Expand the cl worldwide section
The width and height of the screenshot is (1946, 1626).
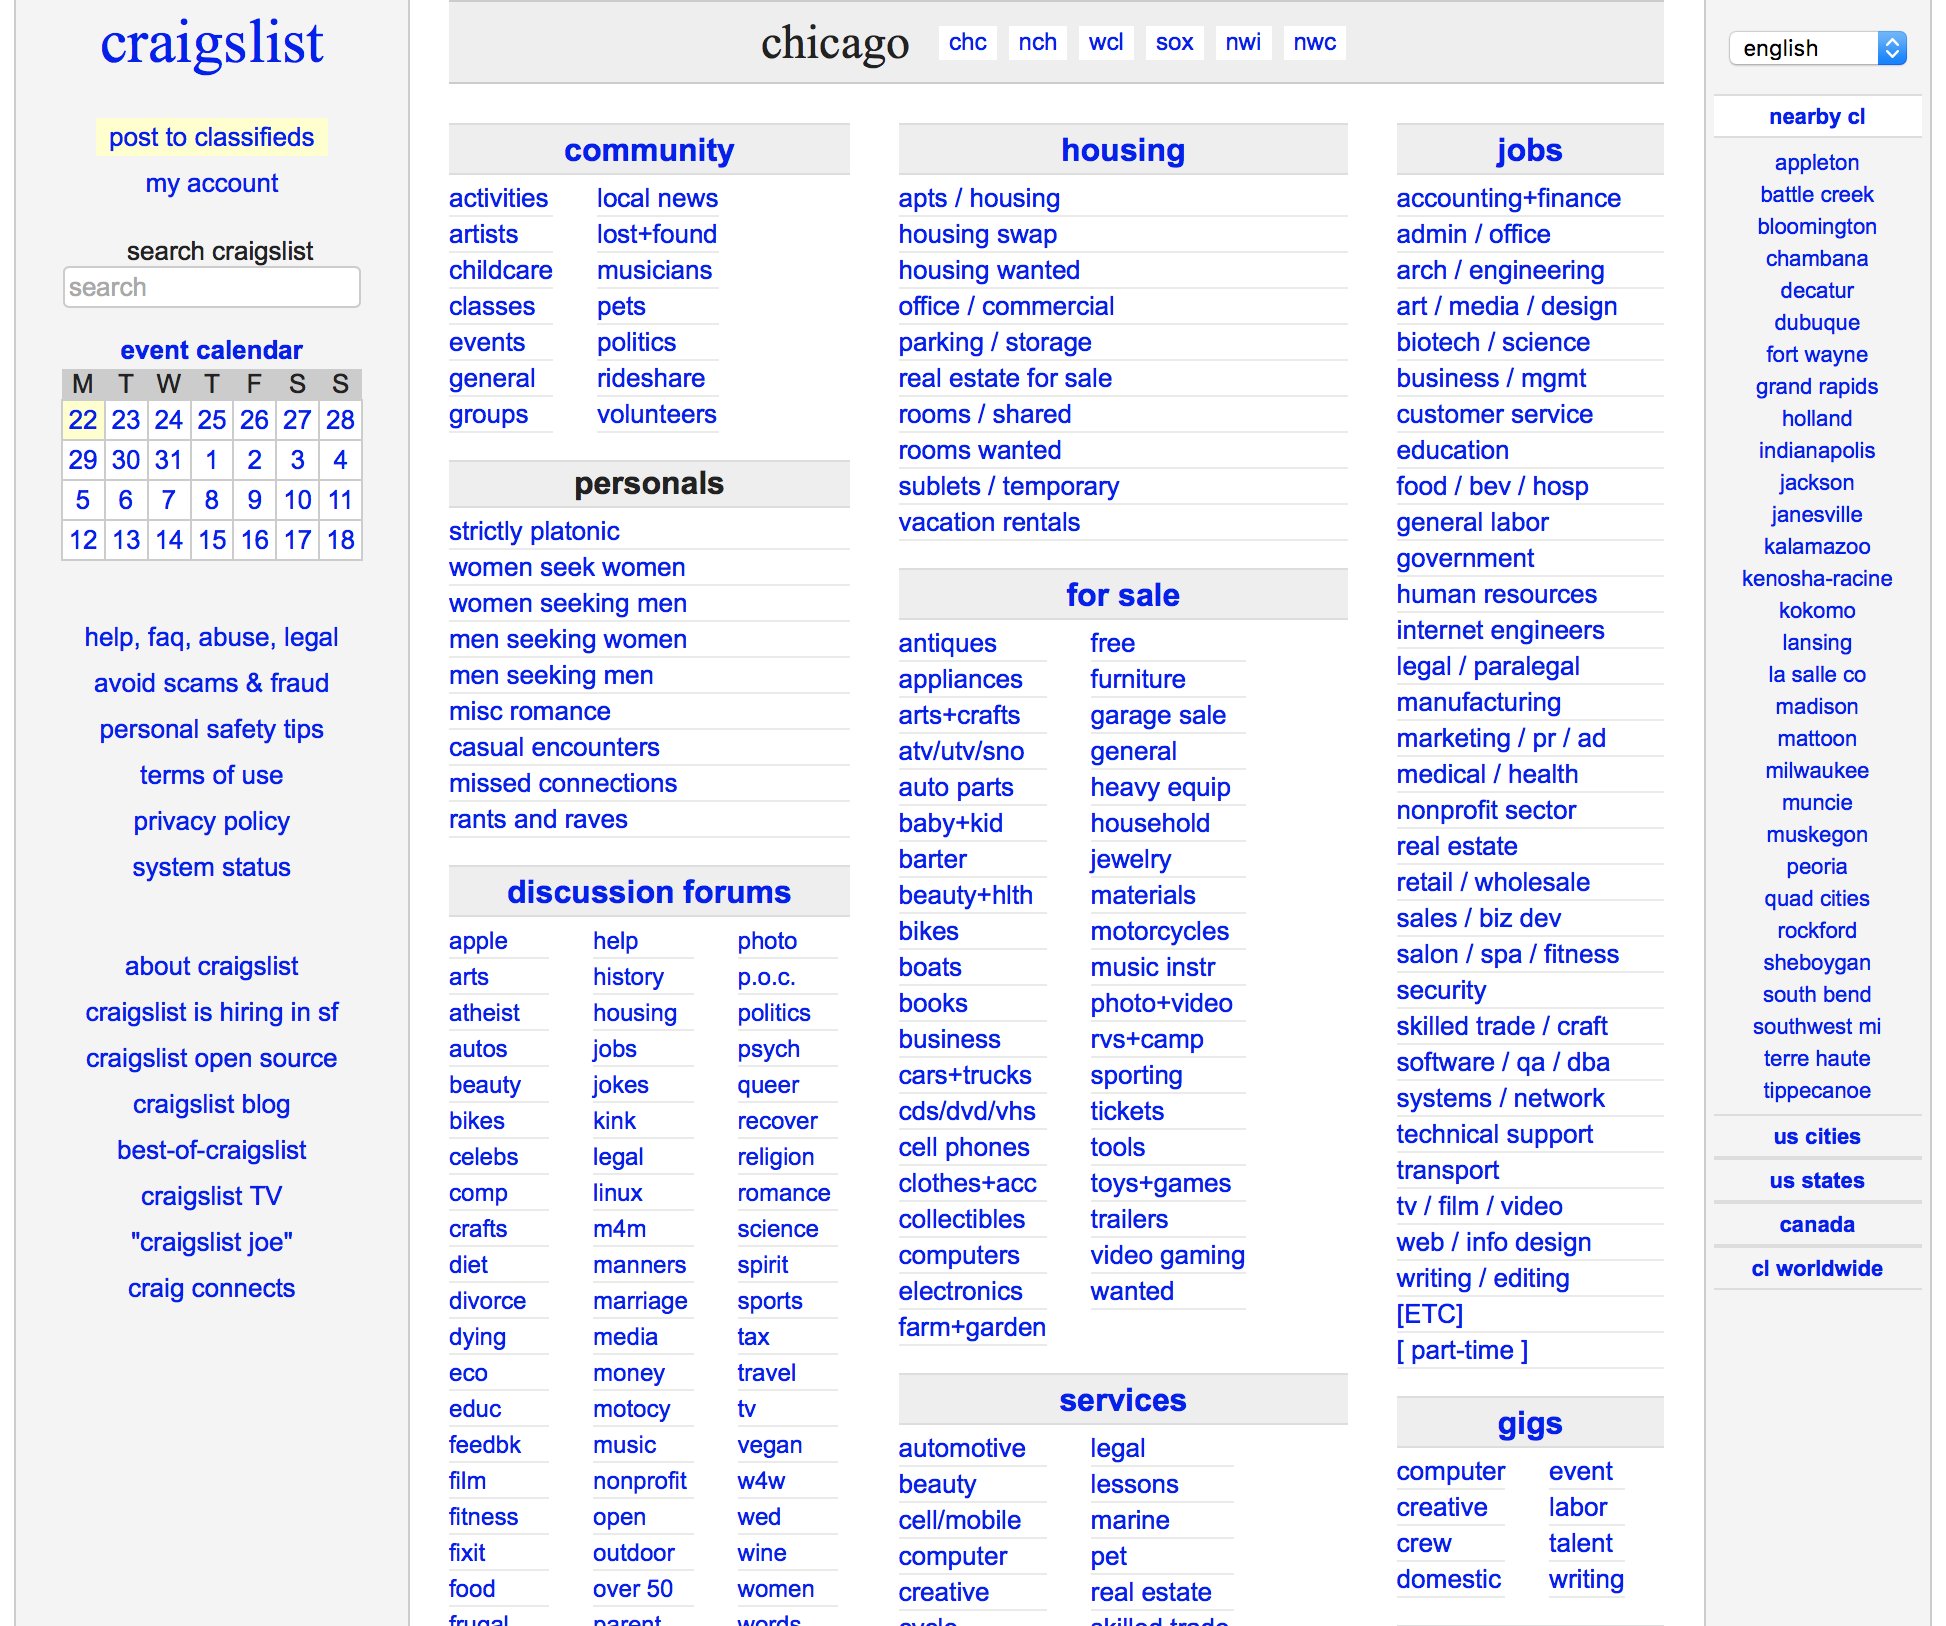[1816, 1268]
